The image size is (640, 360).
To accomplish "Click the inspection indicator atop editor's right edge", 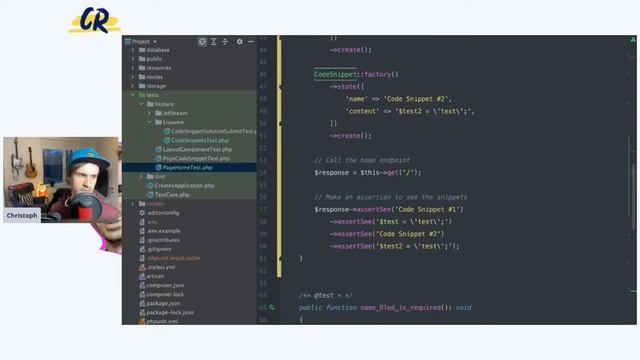I will (x=633, y=40).
